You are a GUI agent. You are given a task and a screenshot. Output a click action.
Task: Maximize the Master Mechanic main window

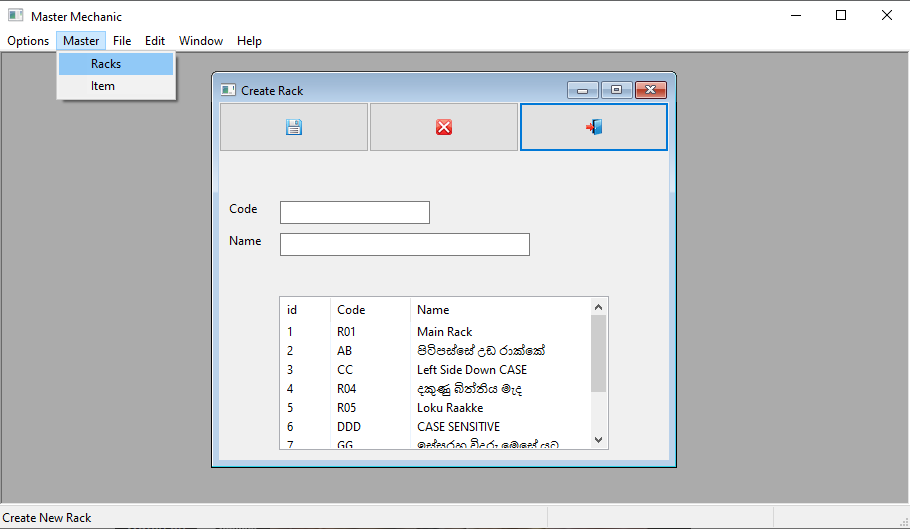(x=841, y=16)
